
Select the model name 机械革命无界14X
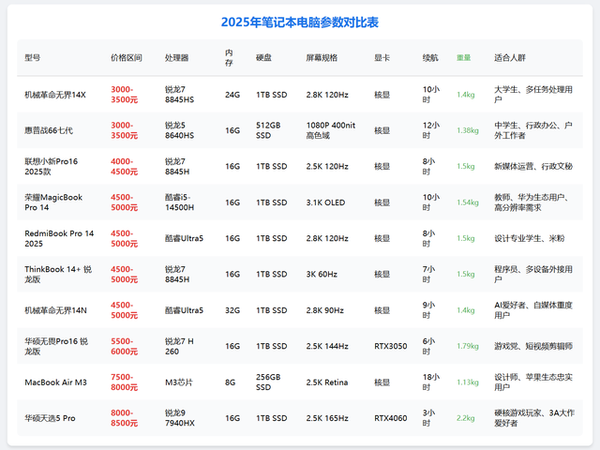[55, 95]
